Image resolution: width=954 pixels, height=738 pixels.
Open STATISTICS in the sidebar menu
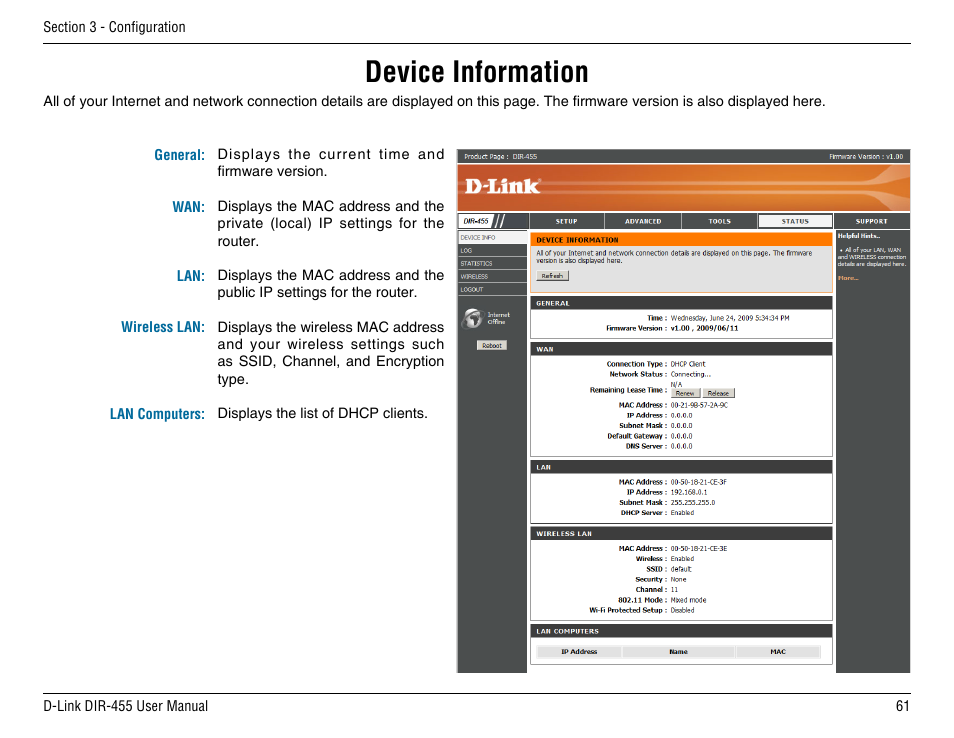click(492, 263)
